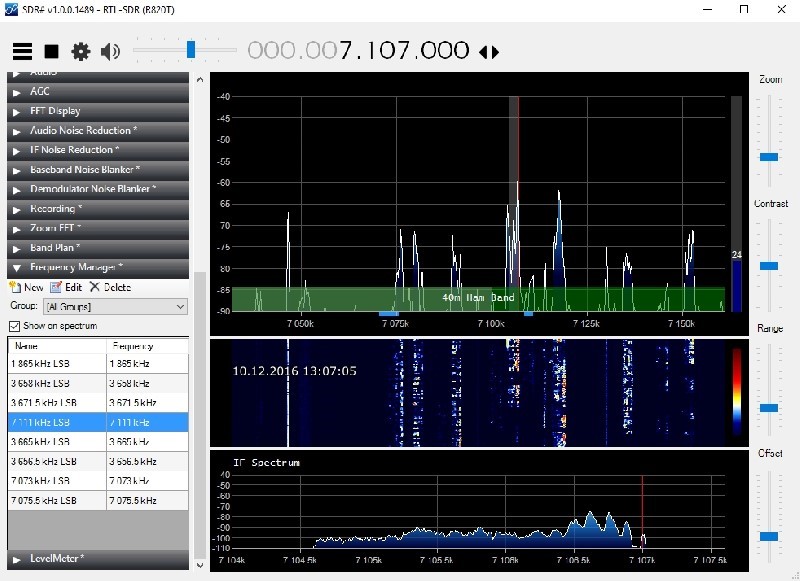
Task: Click Edit in Frequency Manager
Action: [66, 287]
